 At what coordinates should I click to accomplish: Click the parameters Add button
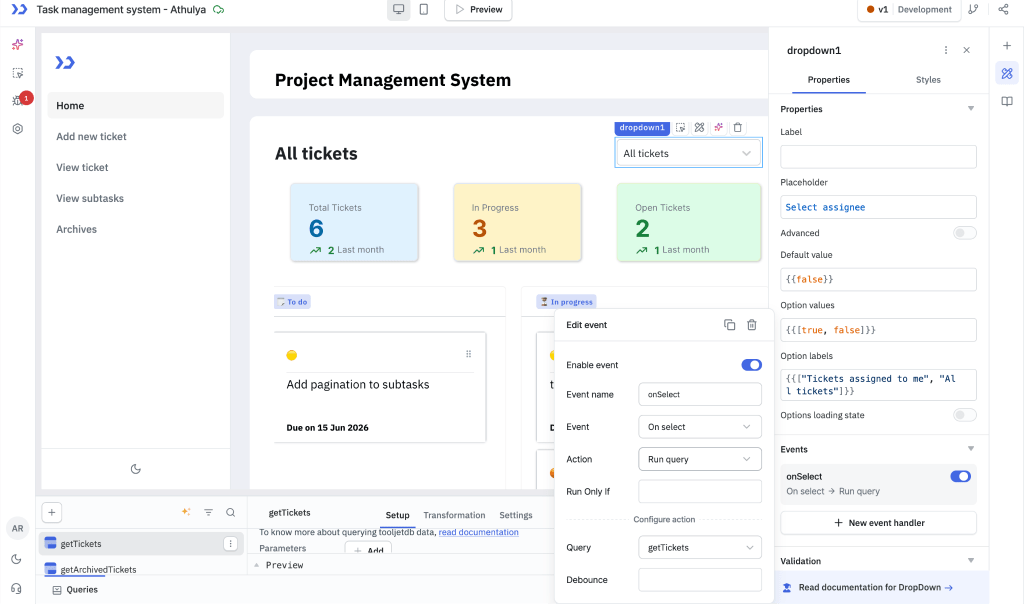click(368, 548)
